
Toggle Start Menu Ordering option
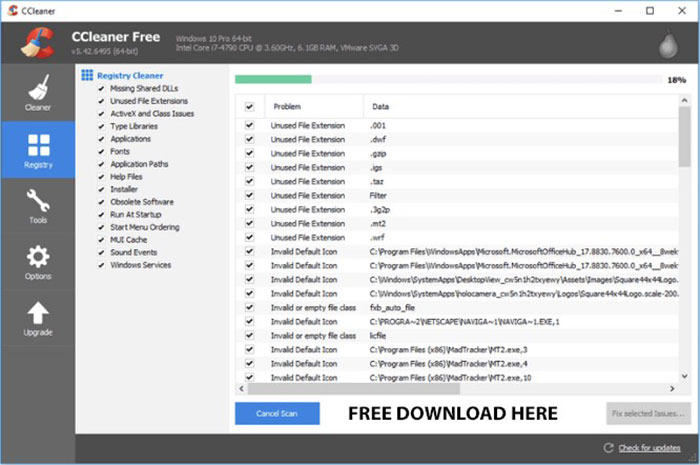click(x=101, y=227)
